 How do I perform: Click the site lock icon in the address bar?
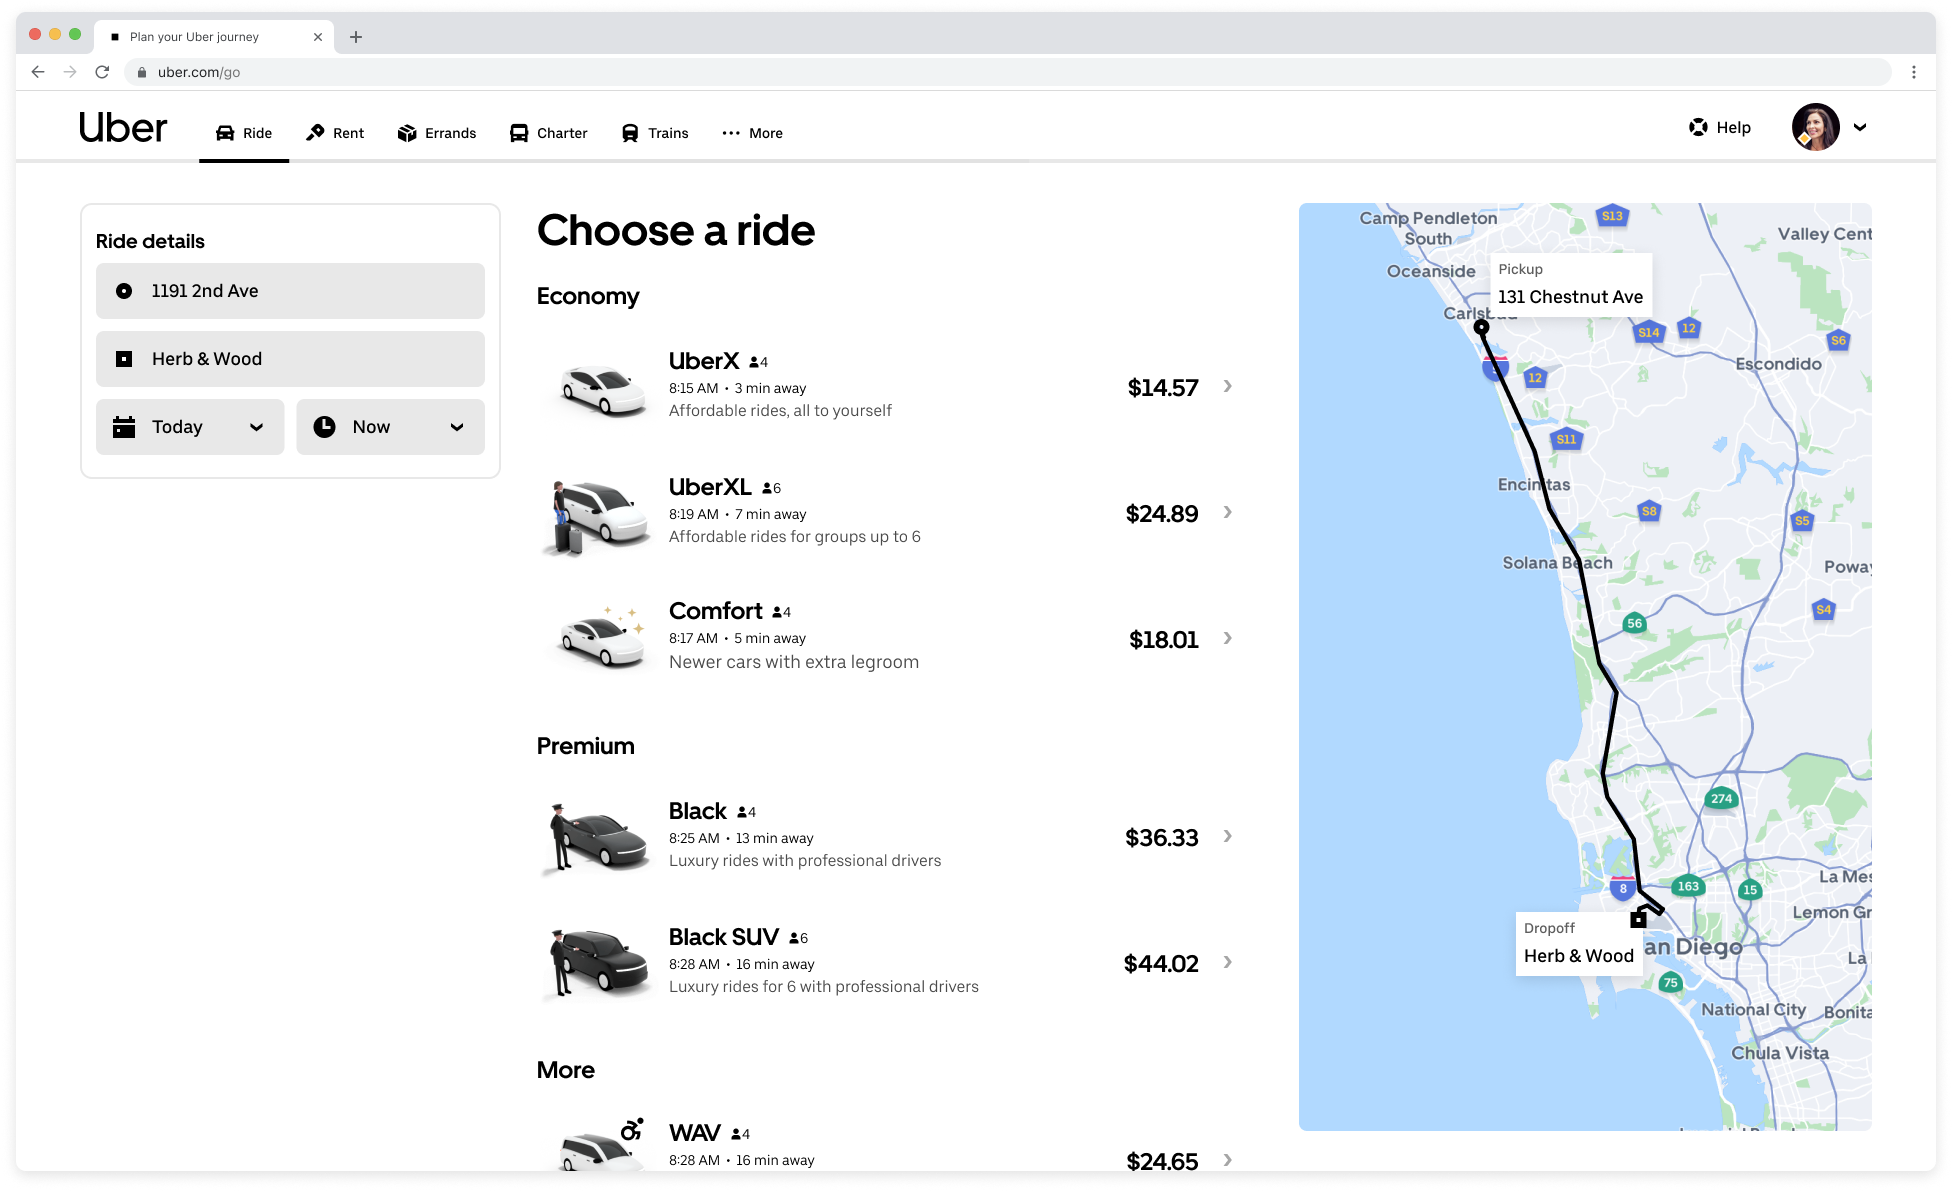coord(142,72)
